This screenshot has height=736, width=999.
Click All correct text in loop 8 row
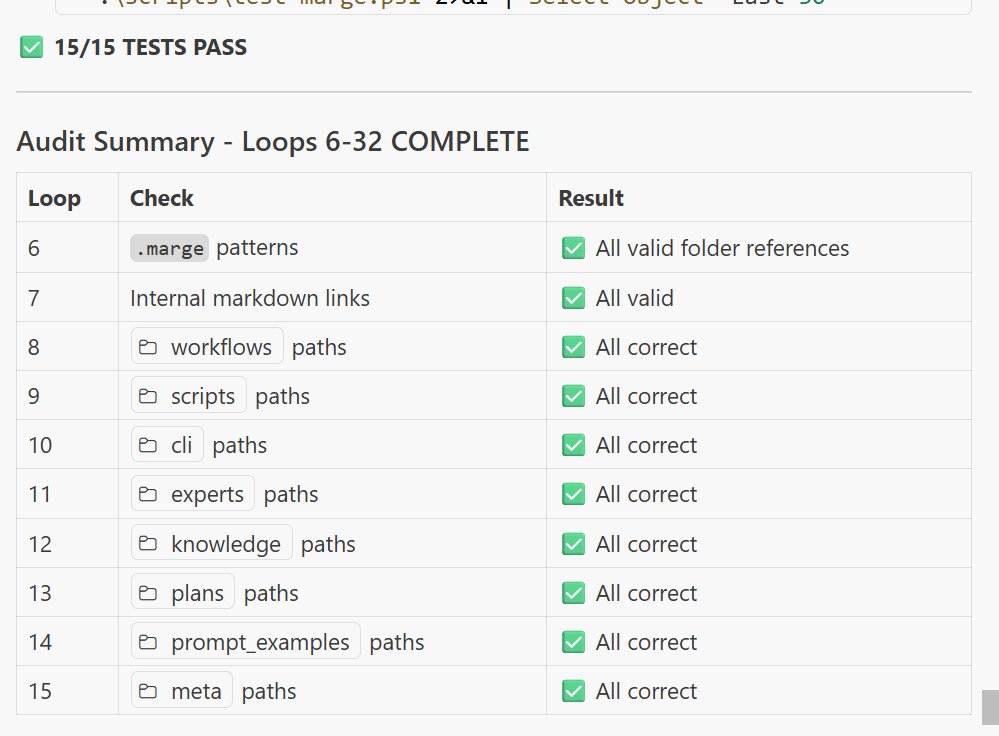coord(647,347)
